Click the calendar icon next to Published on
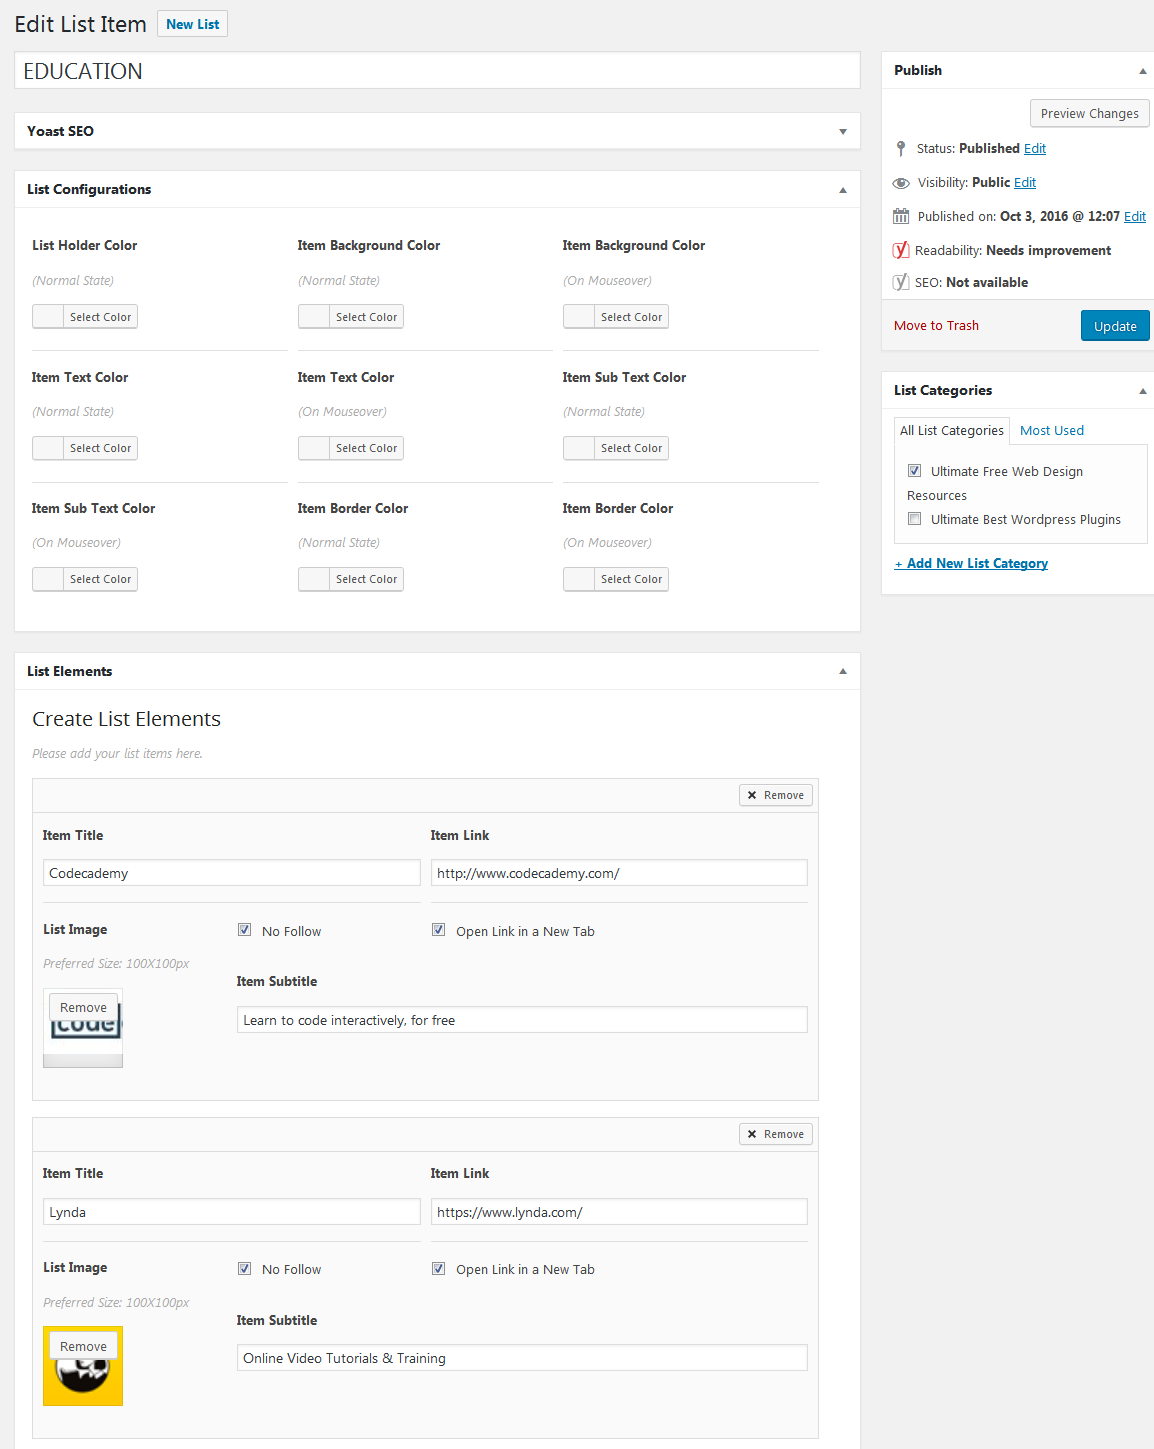This screenshot has height=1449, width=1154. [x=901, y=216]
